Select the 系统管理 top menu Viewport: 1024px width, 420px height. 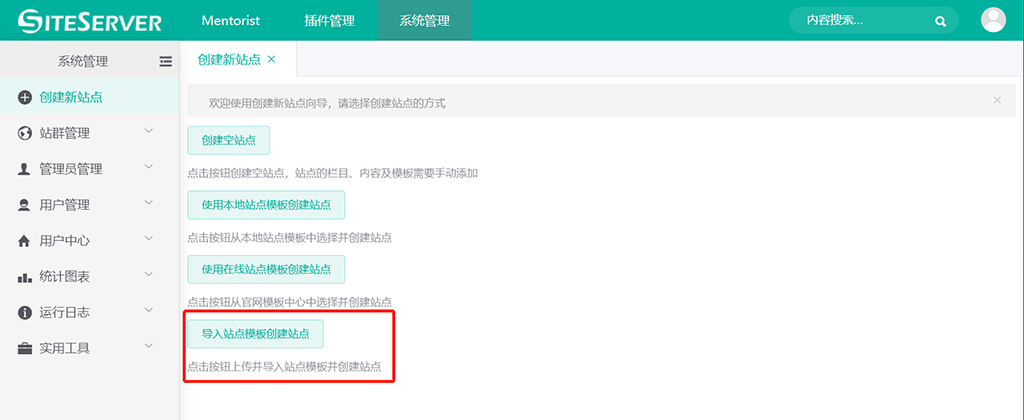pyautogui.click(x=424, y=20)
